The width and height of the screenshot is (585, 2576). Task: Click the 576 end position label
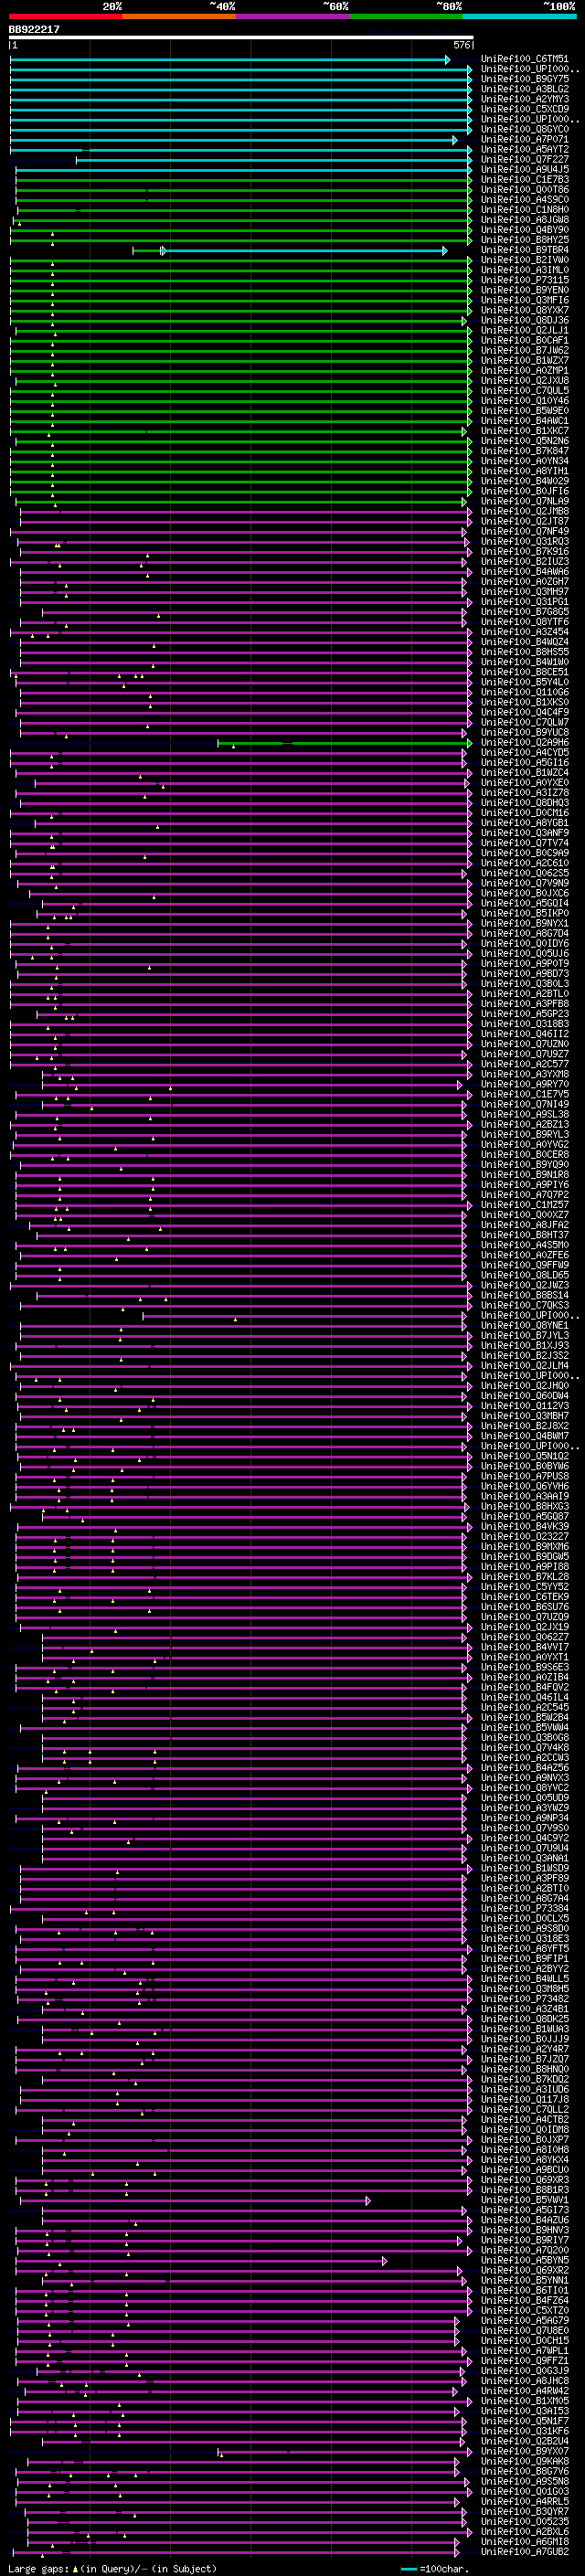[x=462, y=45]
